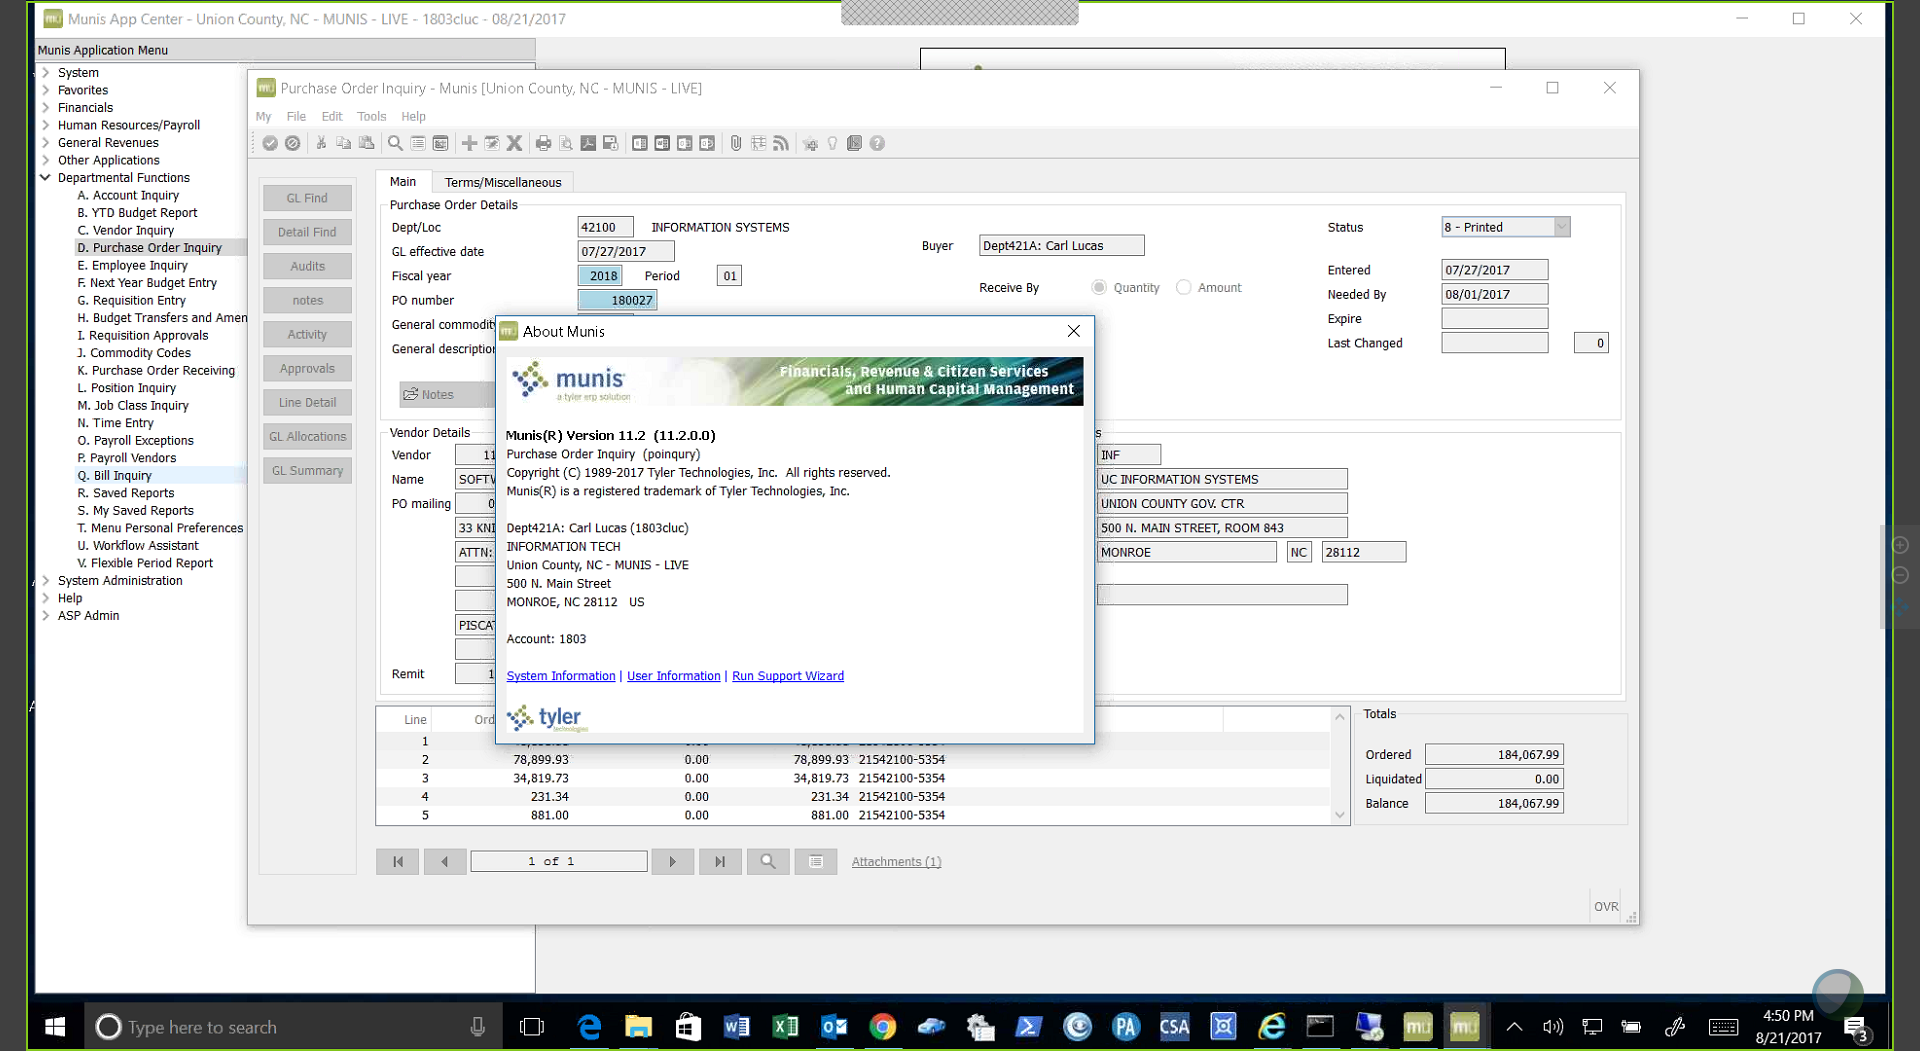
Task: Click the System Information link
Action: pos(560,677)
